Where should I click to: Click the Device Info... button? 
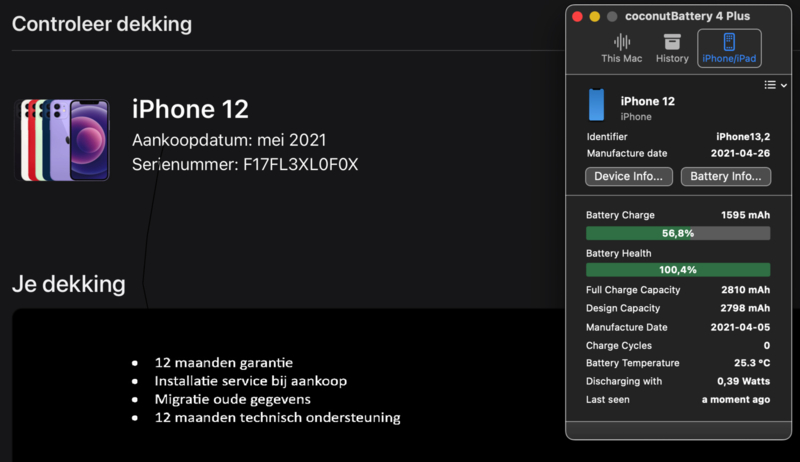click(x=629, y=176)
